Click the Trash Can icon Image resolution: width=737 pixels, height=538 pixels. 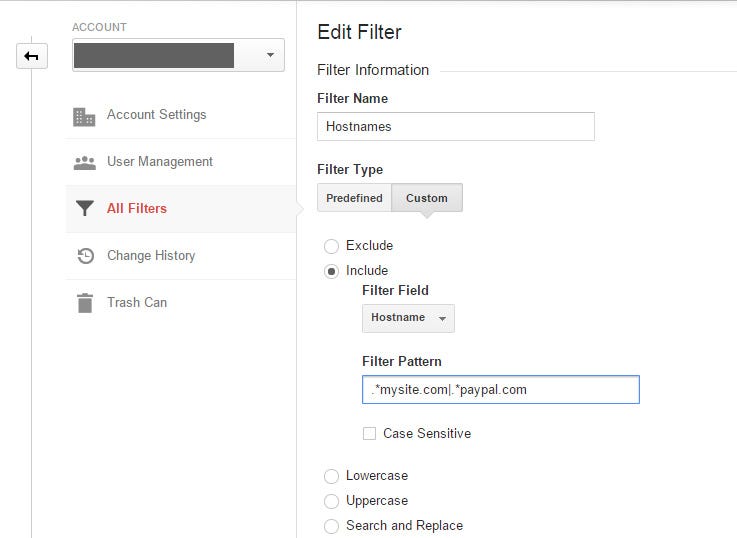pyautogui.click(x=85, y=303)
